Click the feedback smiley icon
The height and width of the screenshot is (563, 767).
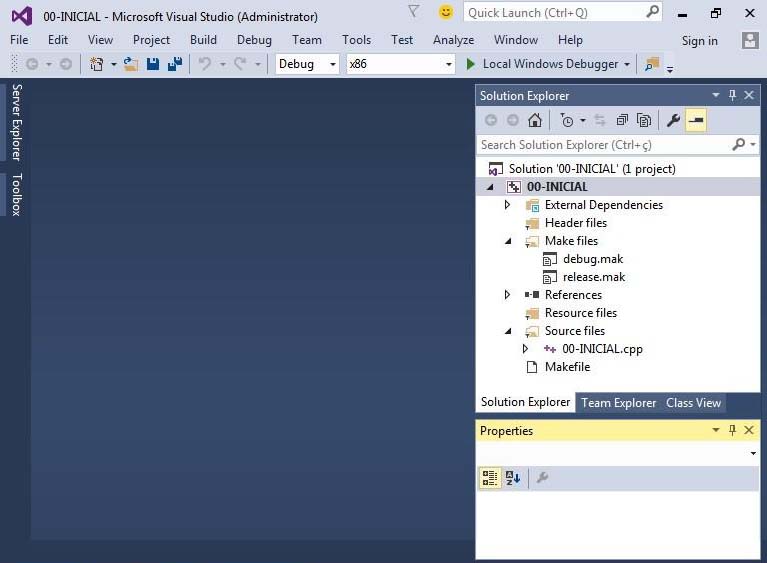(x=446, y=12)
